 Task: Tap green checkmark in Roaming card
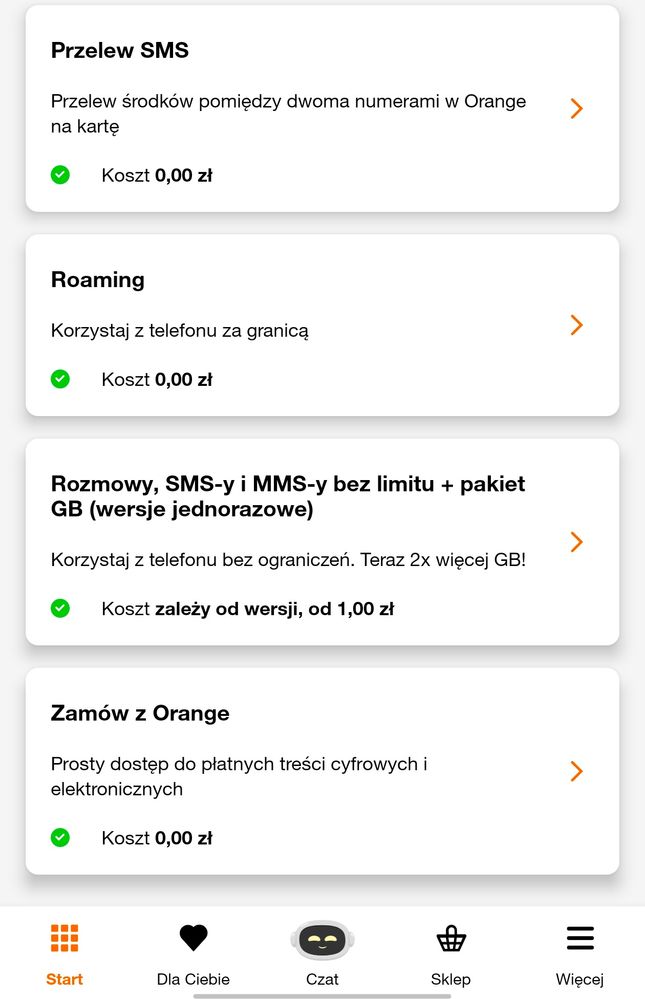[60, 379]
